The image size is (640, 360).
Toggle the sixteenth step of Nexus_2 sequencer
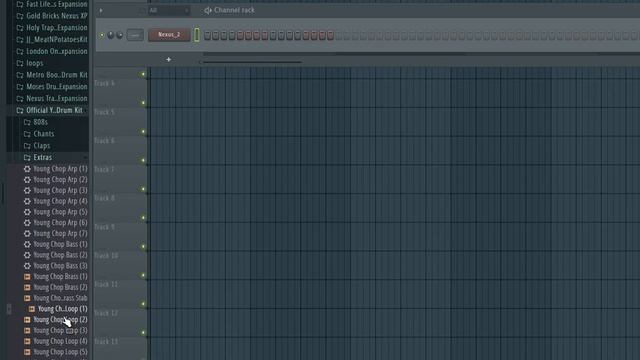[x=331, y=36]
